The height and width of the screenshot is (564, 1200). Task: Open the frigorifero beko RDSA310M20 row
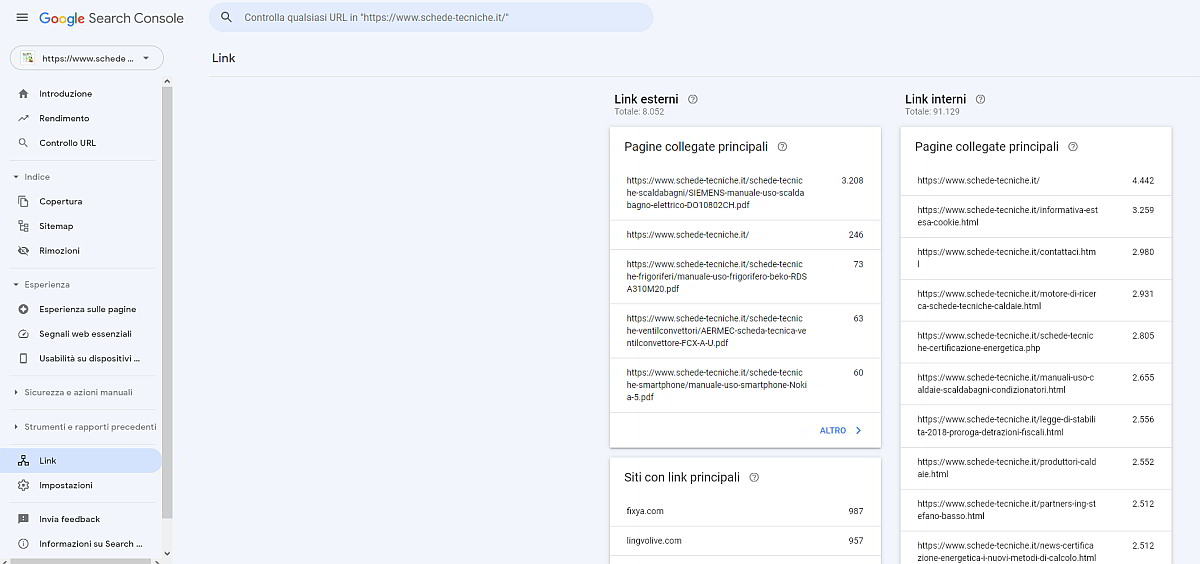745,277
